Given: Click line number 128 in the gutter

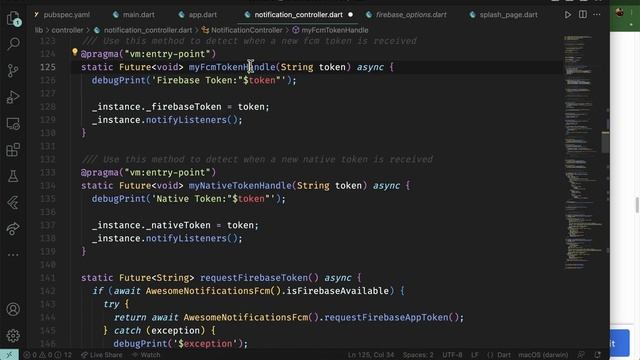Looking at the screenshot, I should (48, 107).
